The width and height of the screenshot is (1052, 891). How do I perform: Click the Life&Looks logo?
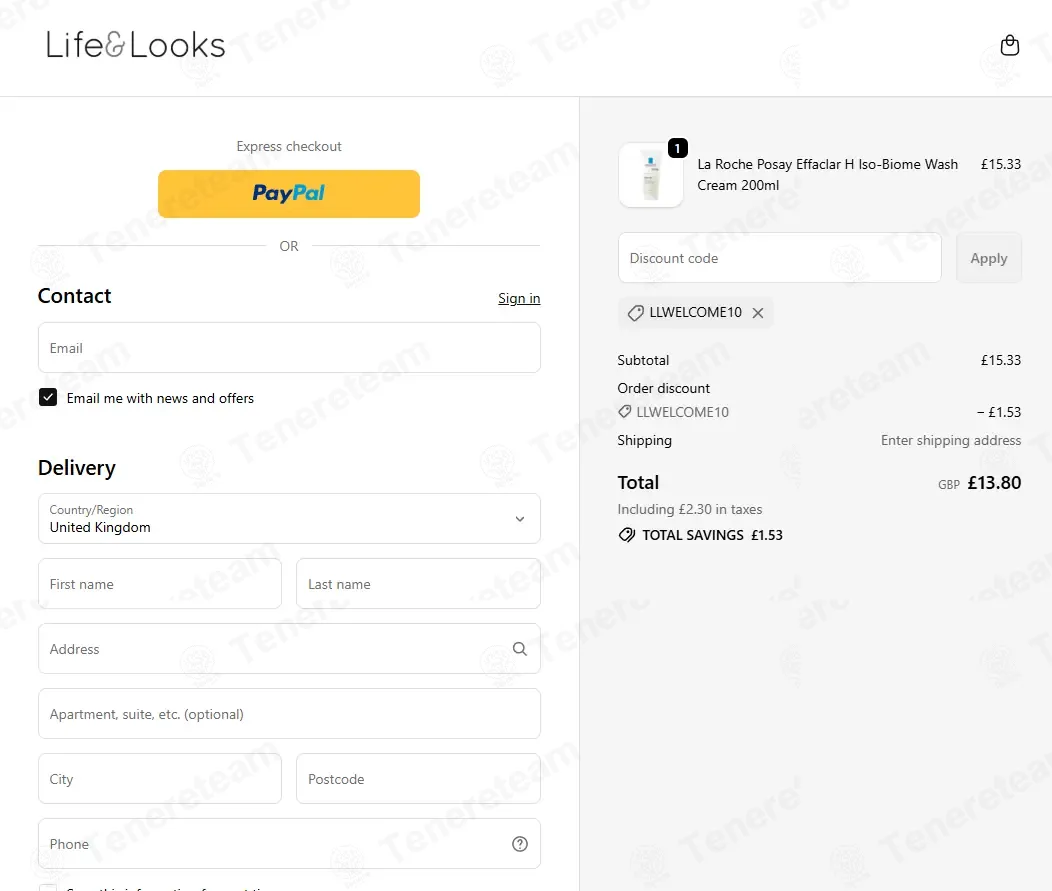click(x=135, y=45)
